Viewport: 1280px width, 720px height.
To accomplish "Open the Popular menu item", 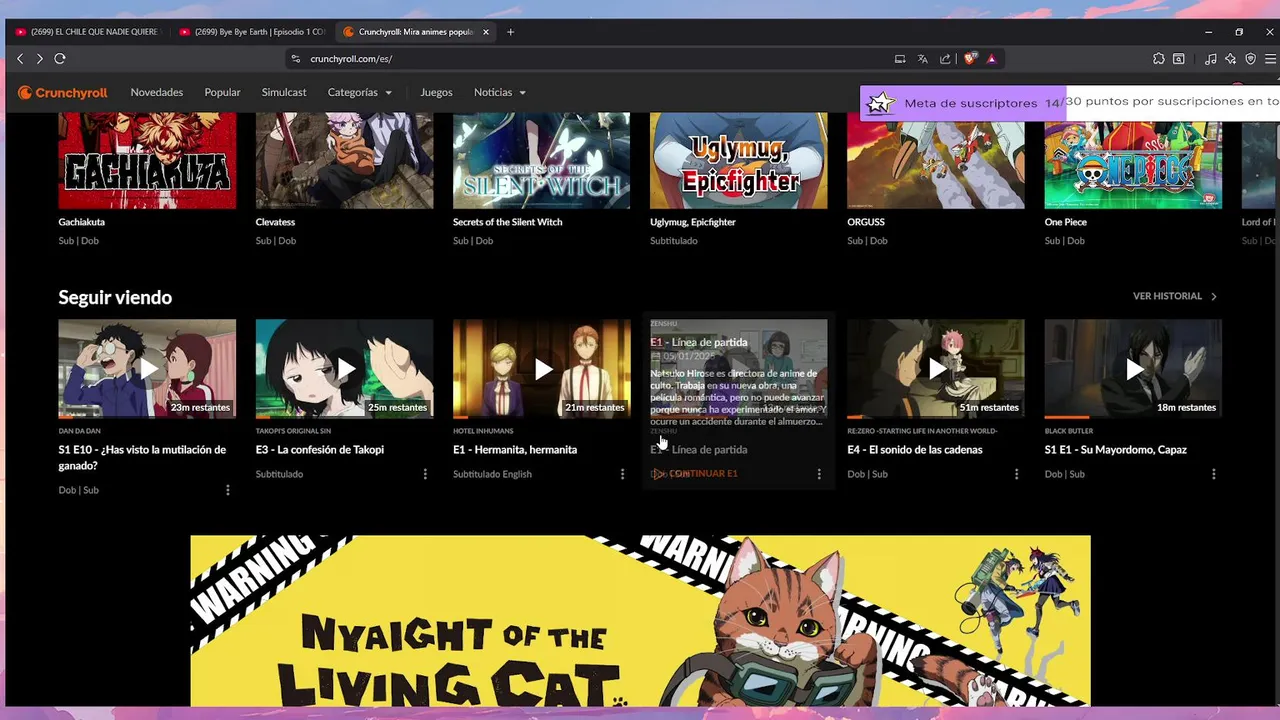I will pyautogui.click(x=222, y=92).
